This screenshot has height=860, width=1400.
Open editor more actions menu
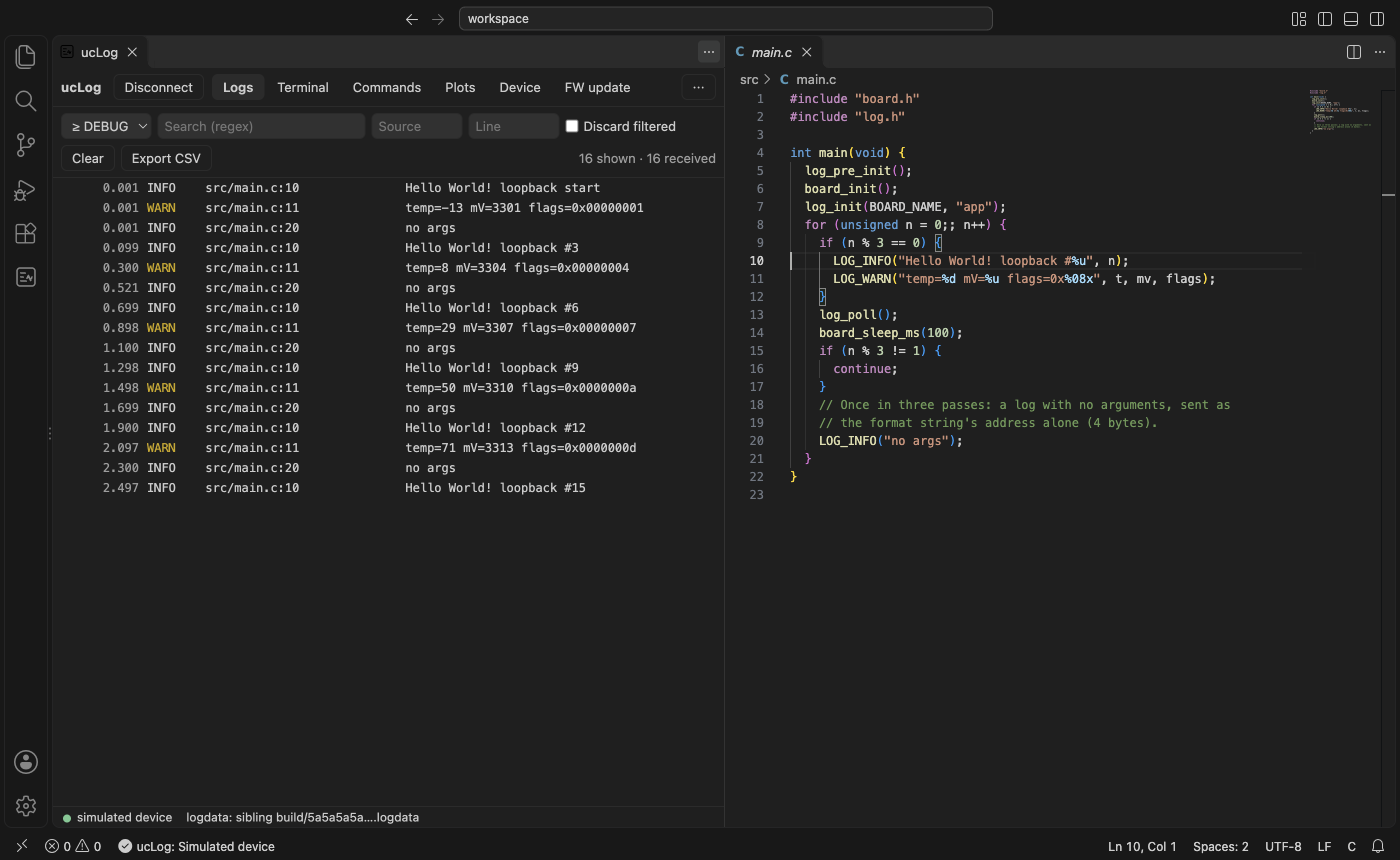1380,52
